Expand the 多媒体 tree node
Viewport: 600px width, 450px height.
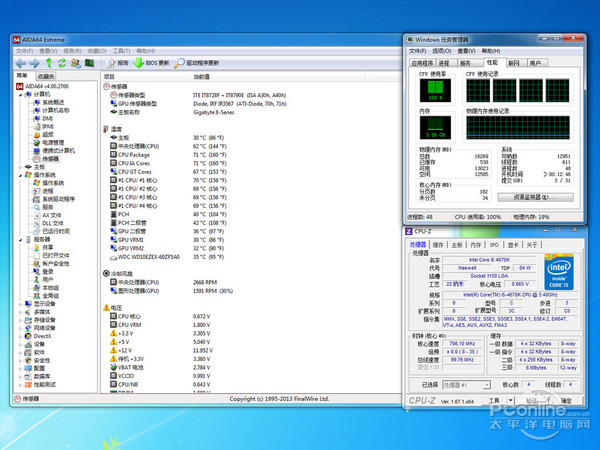tap(20, 312)
